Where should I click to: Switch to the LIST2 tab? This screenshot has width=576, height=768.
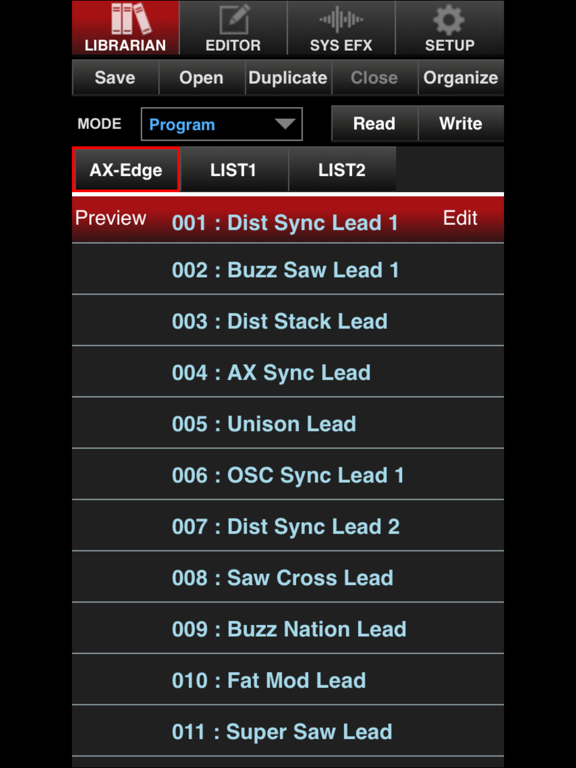[342, 169]
